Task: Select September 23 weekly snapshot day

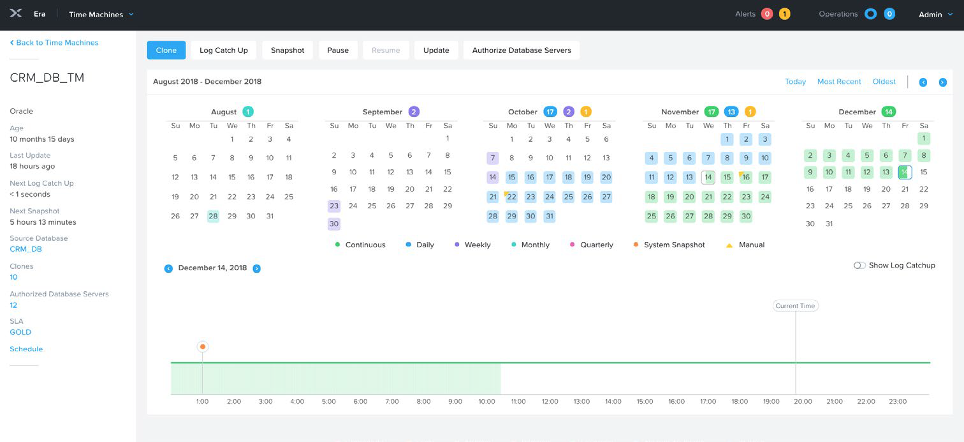Action: click(334, 205)
